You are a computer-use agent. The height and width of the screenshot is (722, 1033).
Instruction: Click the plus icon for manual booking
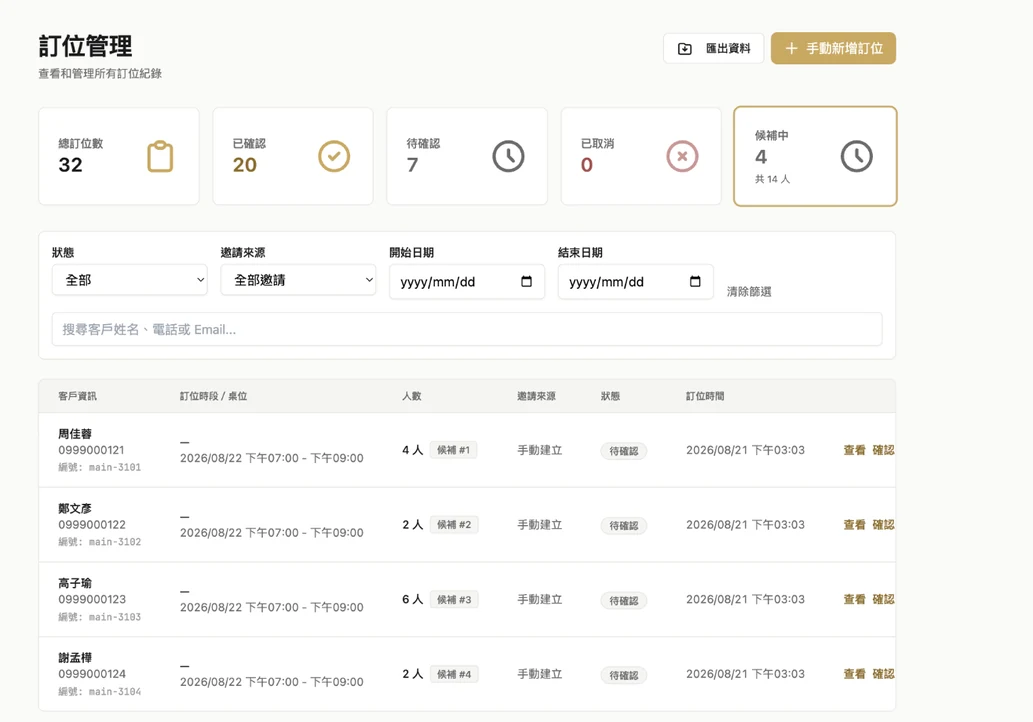[x=791, y=49]
